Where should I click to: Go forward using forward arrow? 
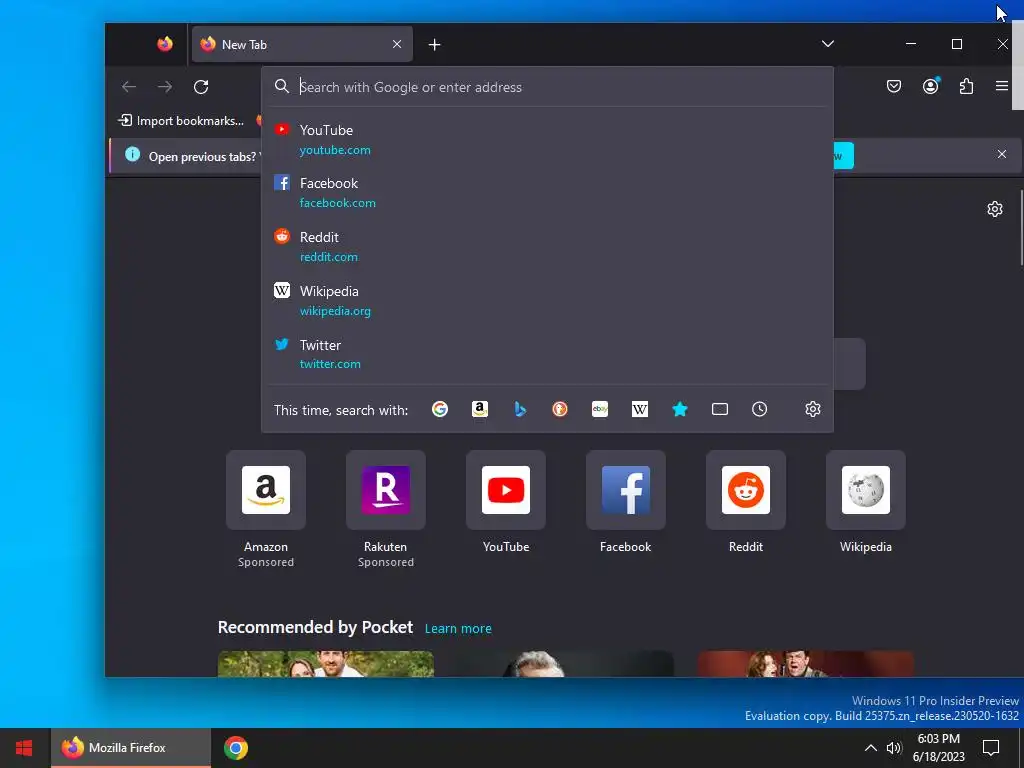click(x=165, y=87)
